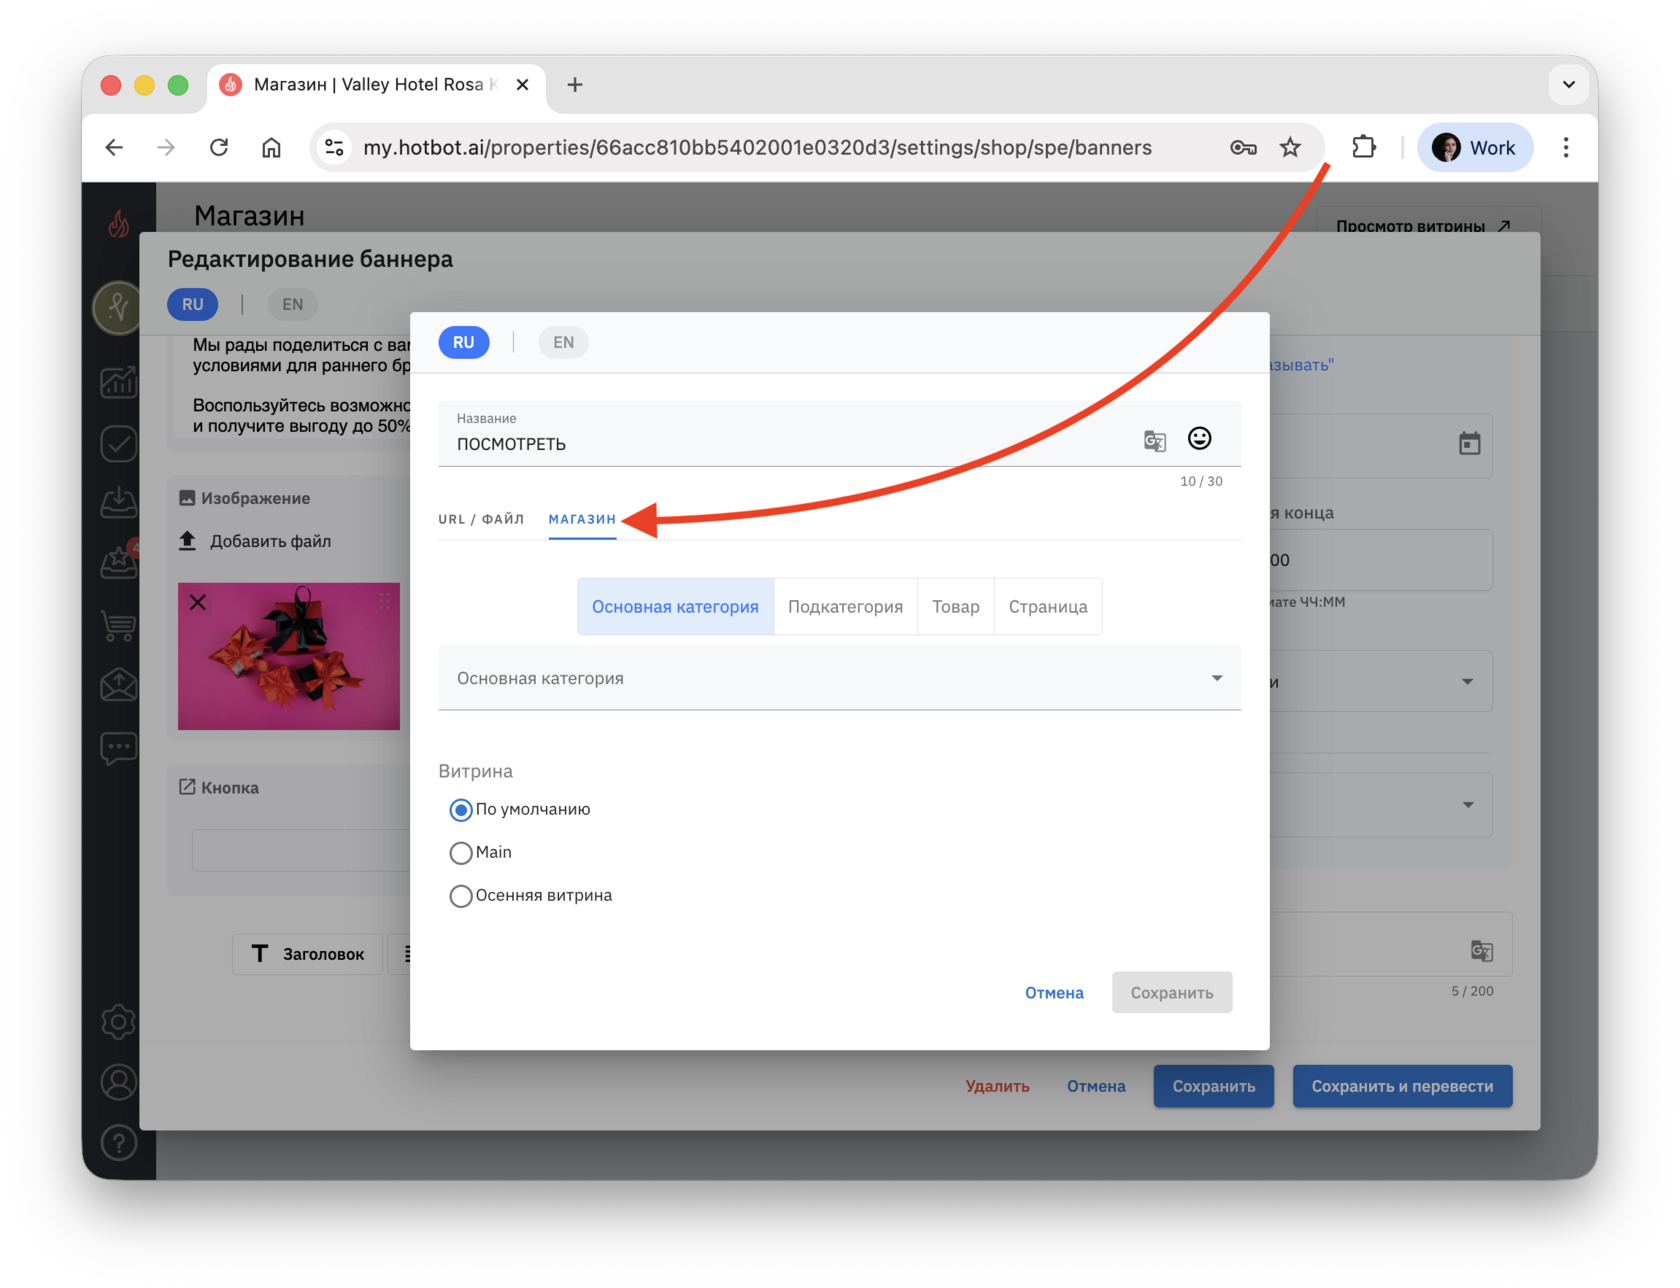Remove the gift image with the X icon

coord(198,602)
